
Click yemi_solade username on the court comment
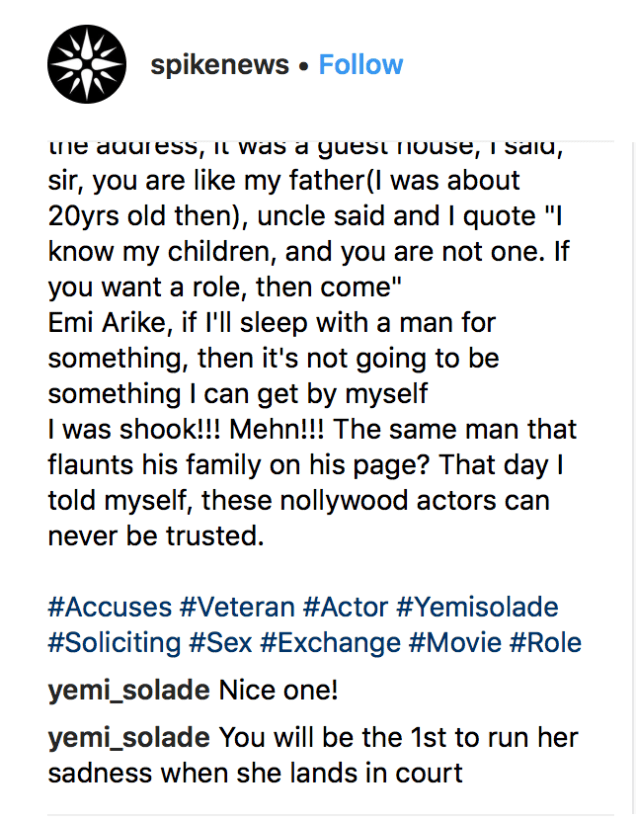click(129, 739)
